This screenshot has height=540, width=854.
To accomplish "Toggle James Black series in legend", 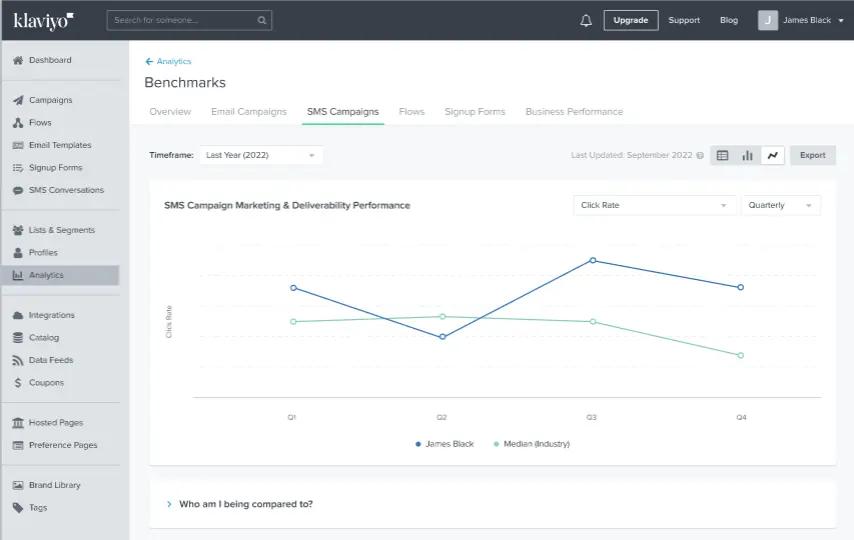I will tap(444, 444).
